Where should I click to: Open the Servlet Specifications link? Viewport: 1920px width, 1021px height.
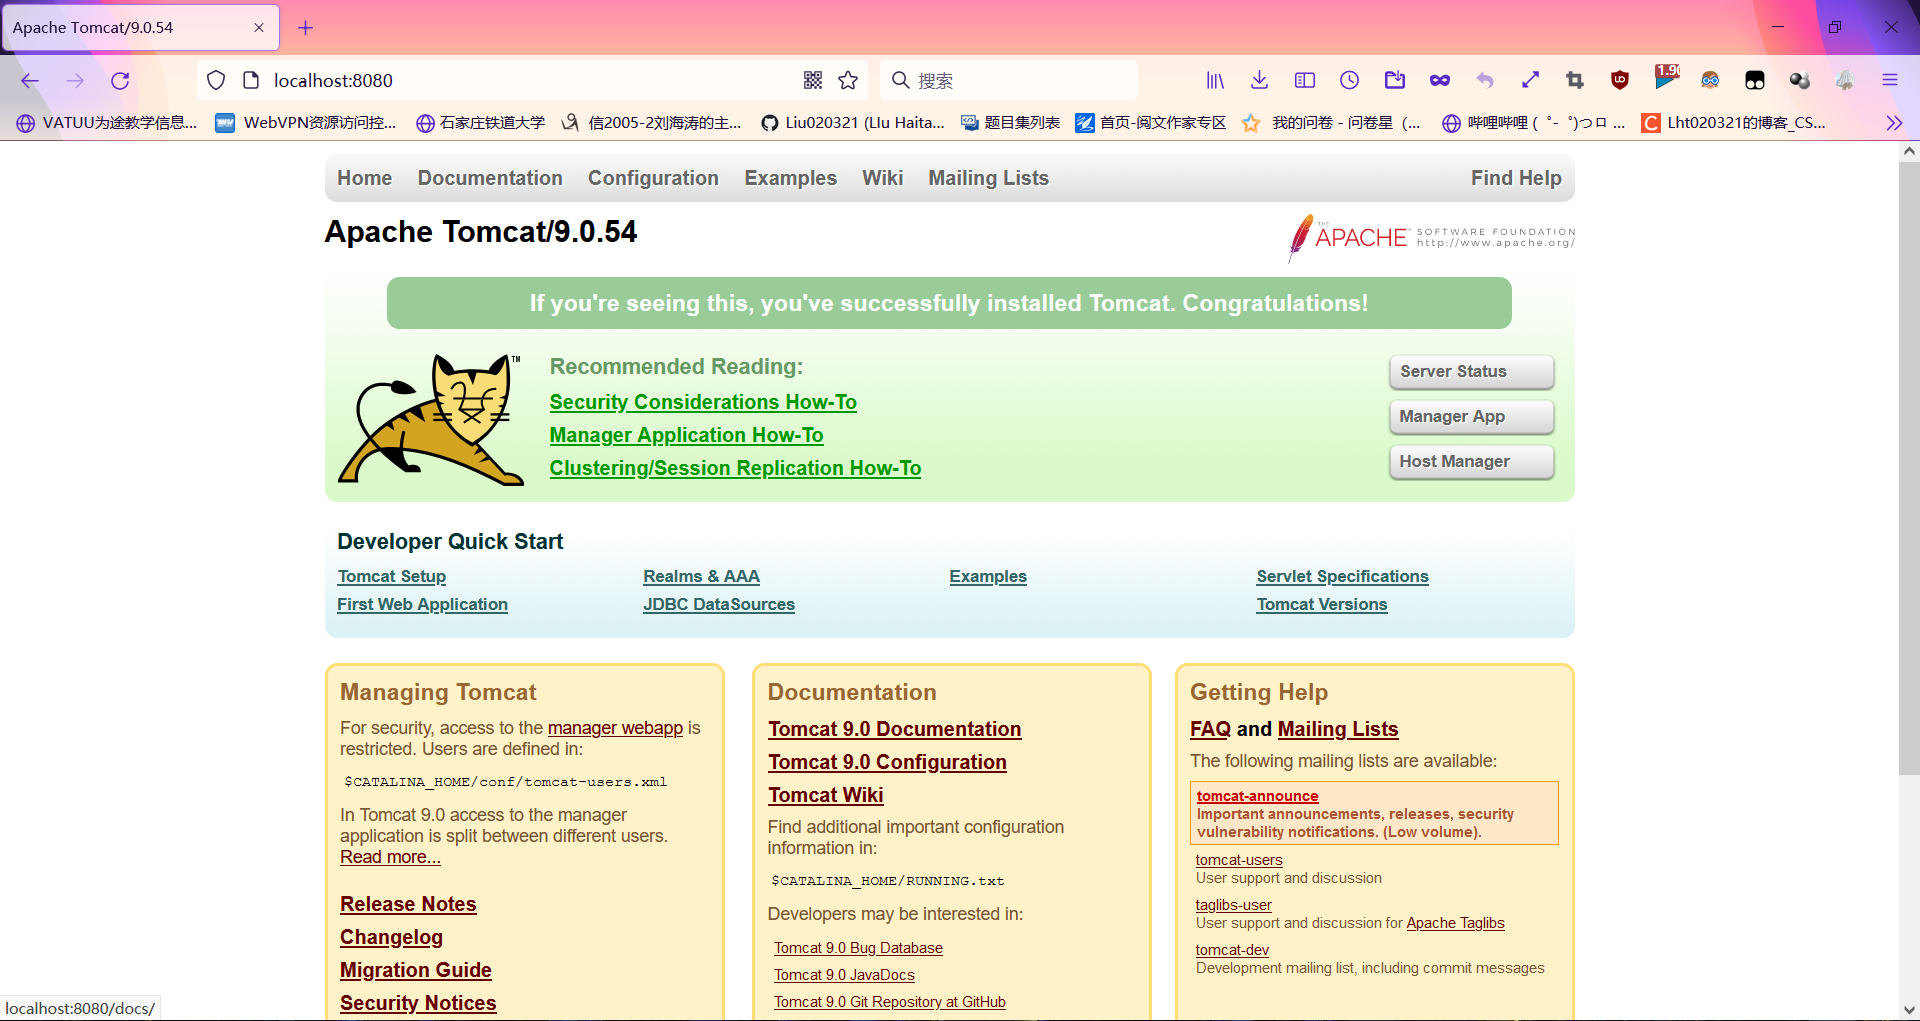tap(1342, 577)
